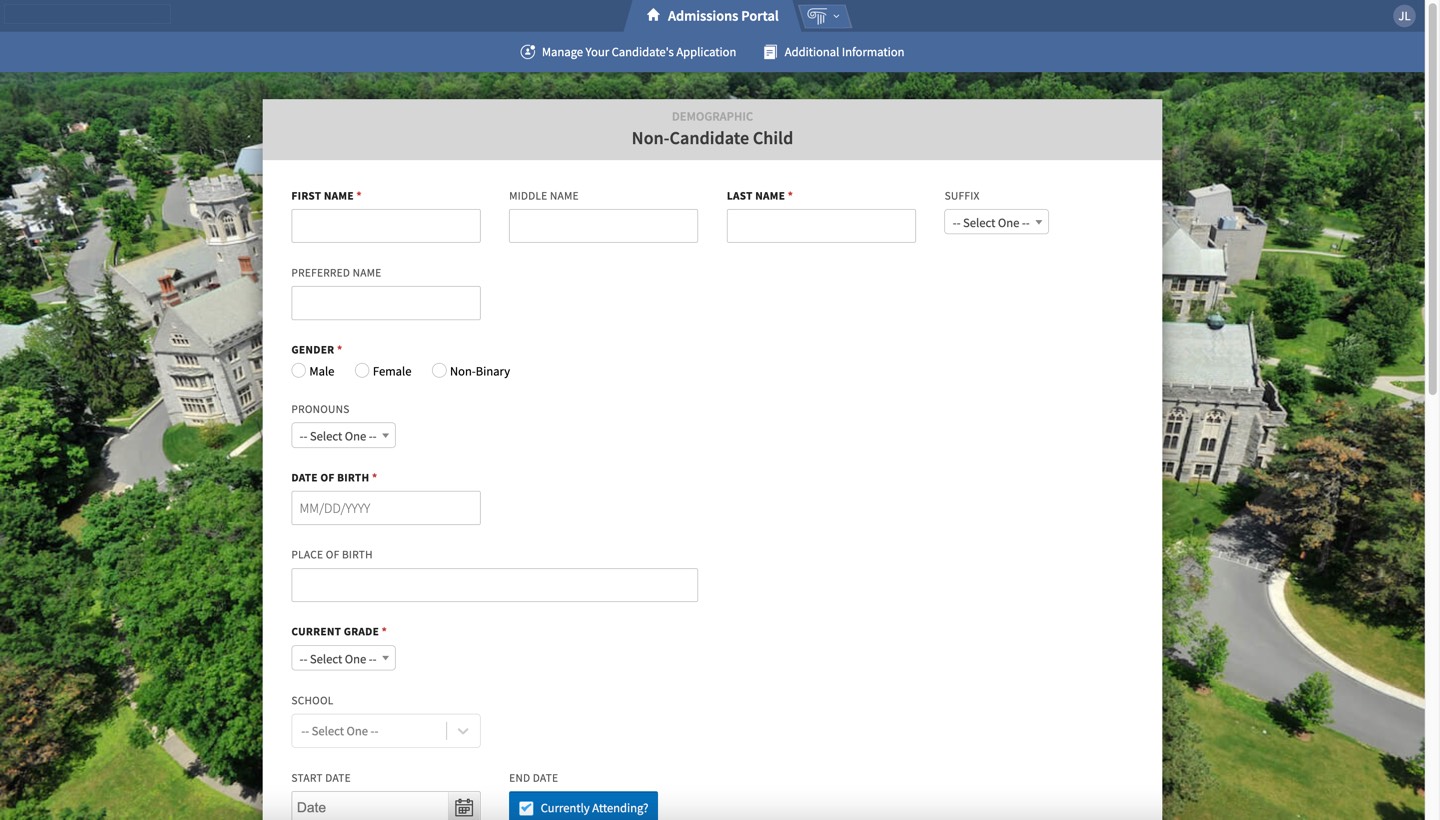Open the Current Grade dropdown

[343, 659]
